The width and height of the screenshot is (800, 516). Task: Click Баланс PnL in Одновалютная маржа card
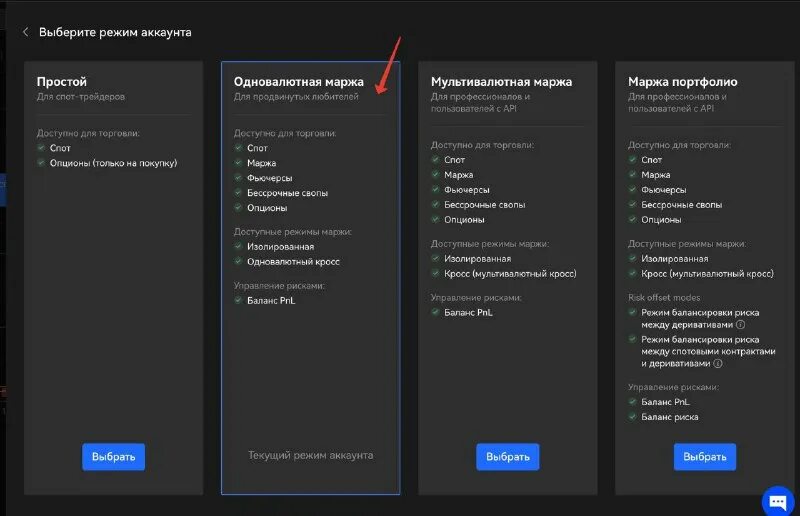point(271,301)
